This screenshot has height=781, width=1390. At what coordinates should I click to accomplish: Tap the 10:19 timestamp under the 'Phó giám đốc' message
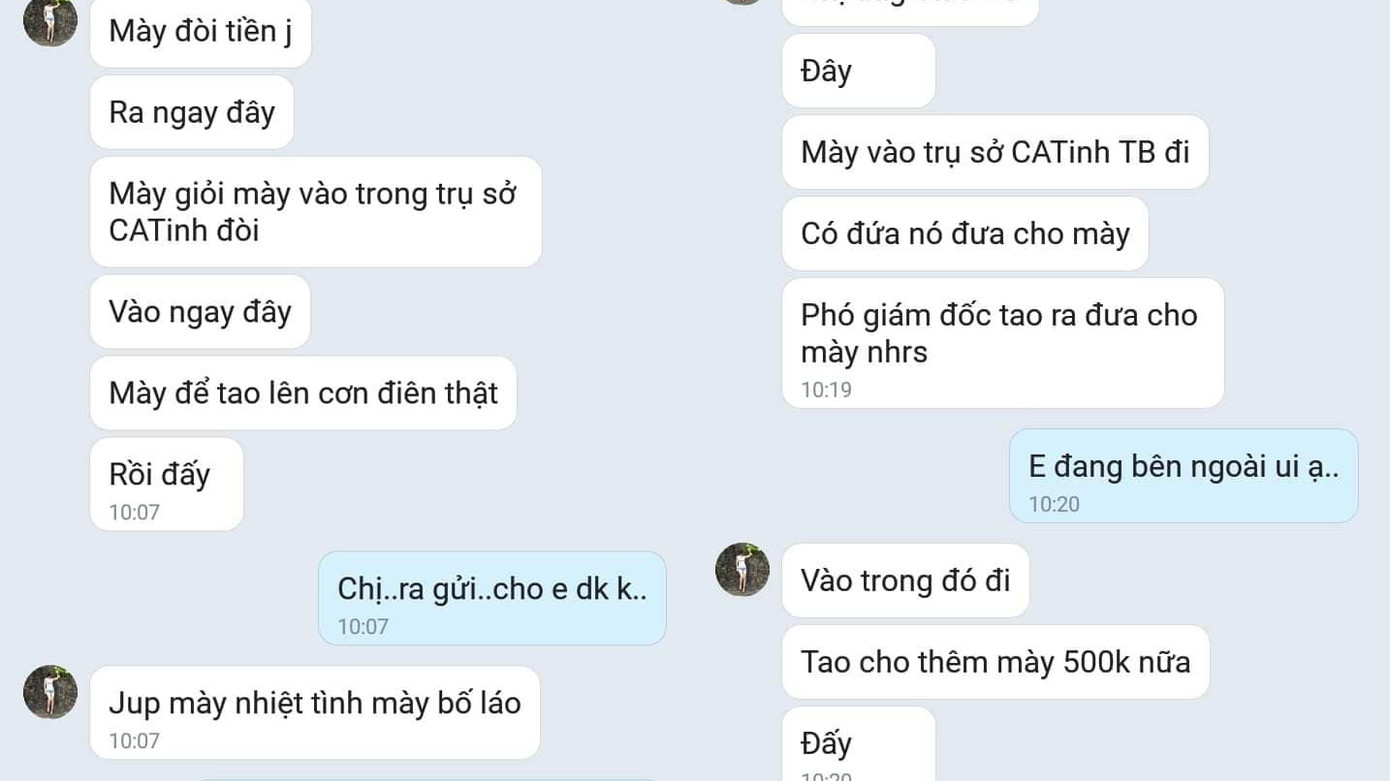826,390
